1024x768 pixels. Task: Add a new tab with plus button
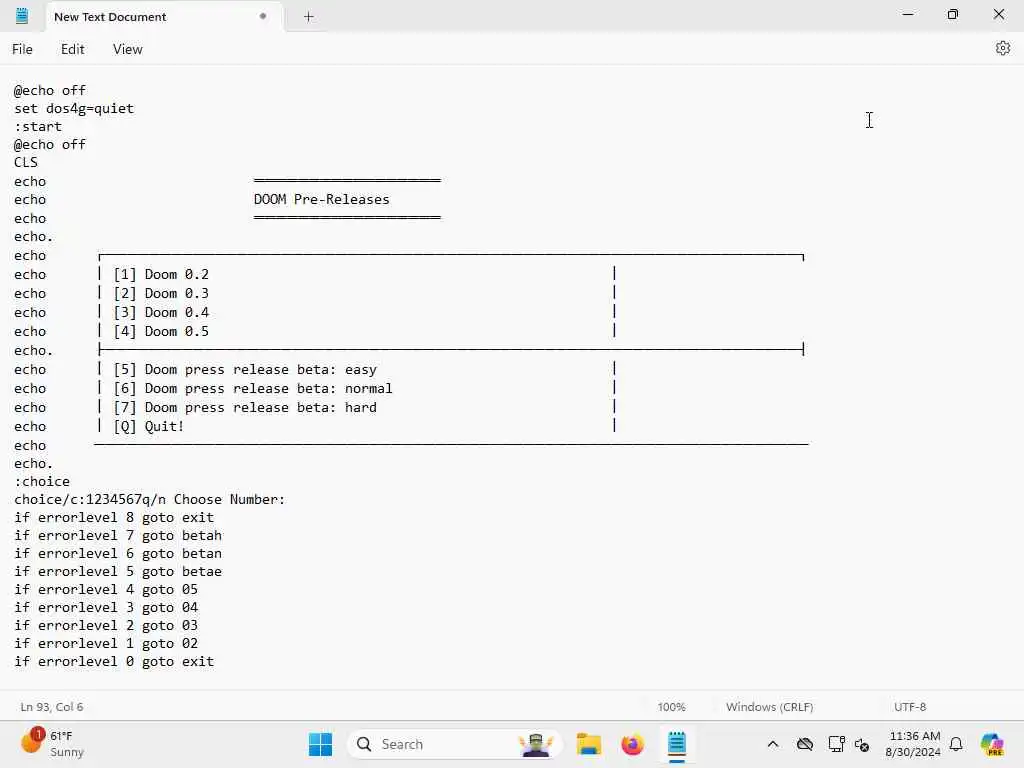[x=309, y=17]
